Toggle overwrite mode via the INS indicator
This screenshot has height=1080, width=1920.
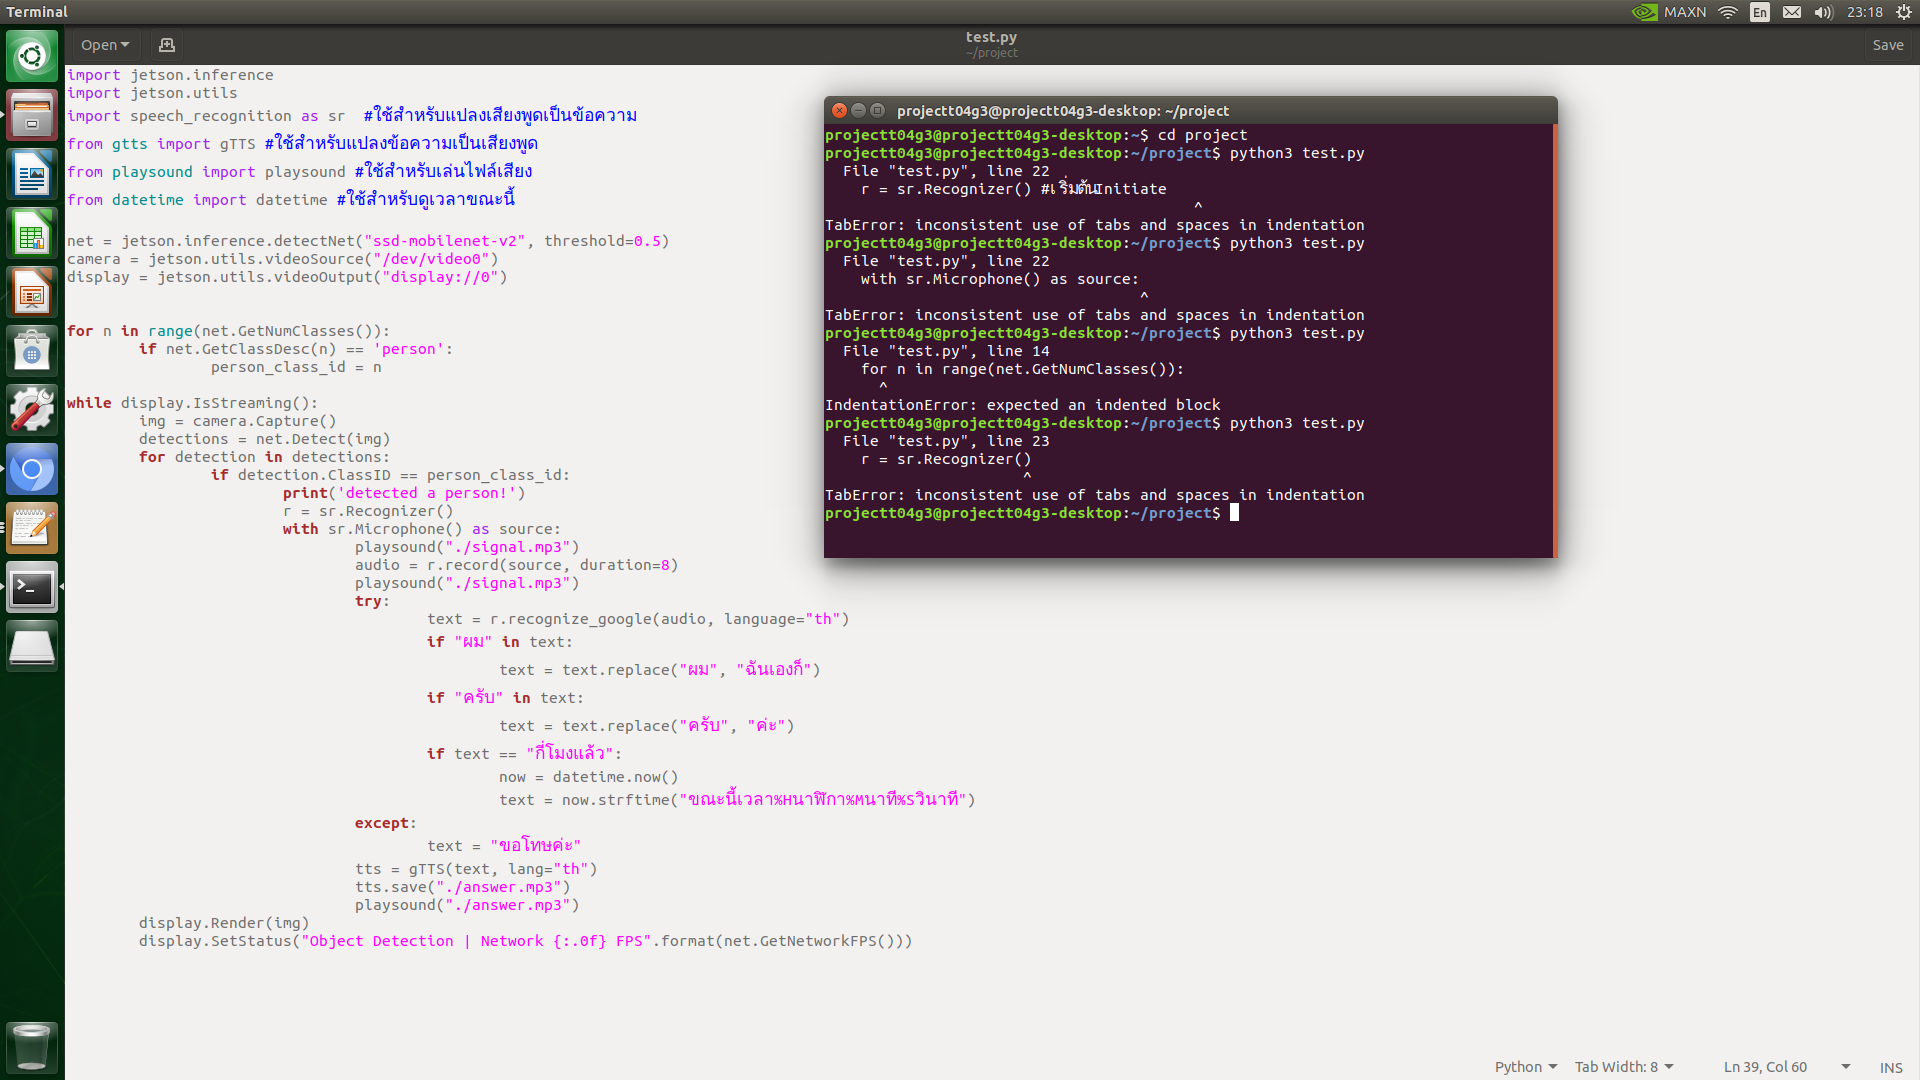[x=1891, y=1067]
